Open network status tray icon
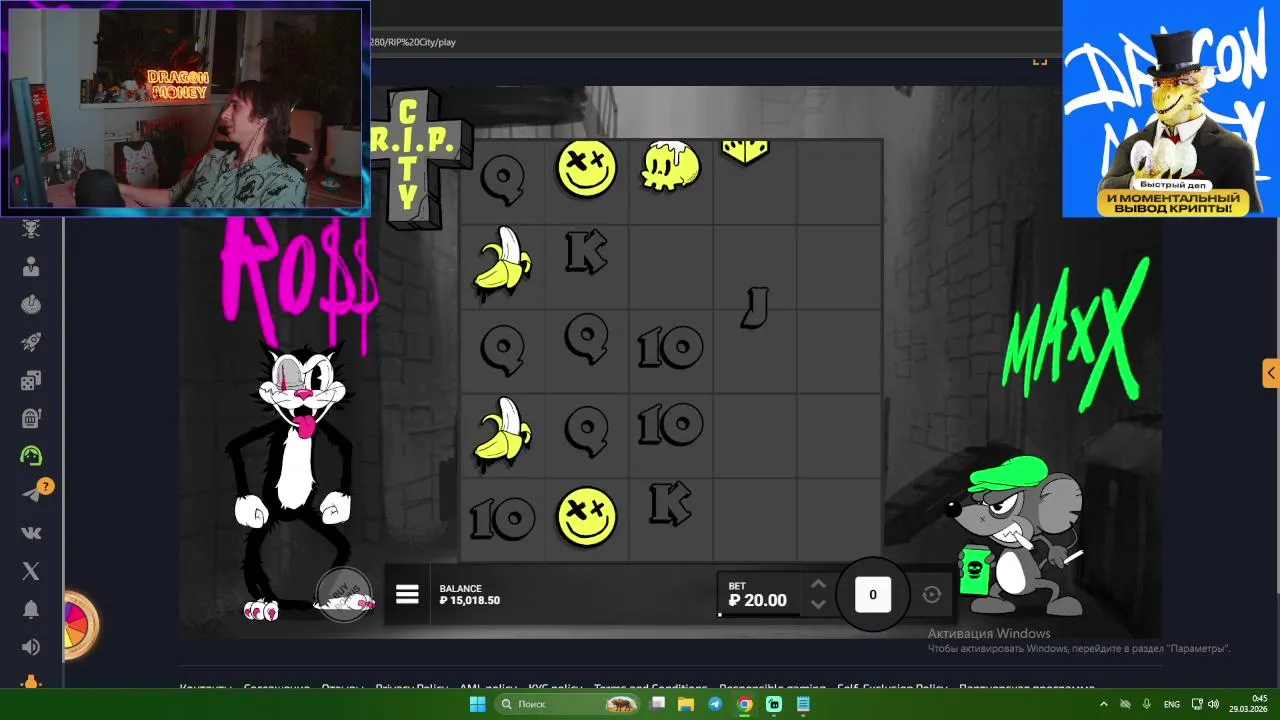This screenshot has width=1280, height=720. tap(1197, 704)
